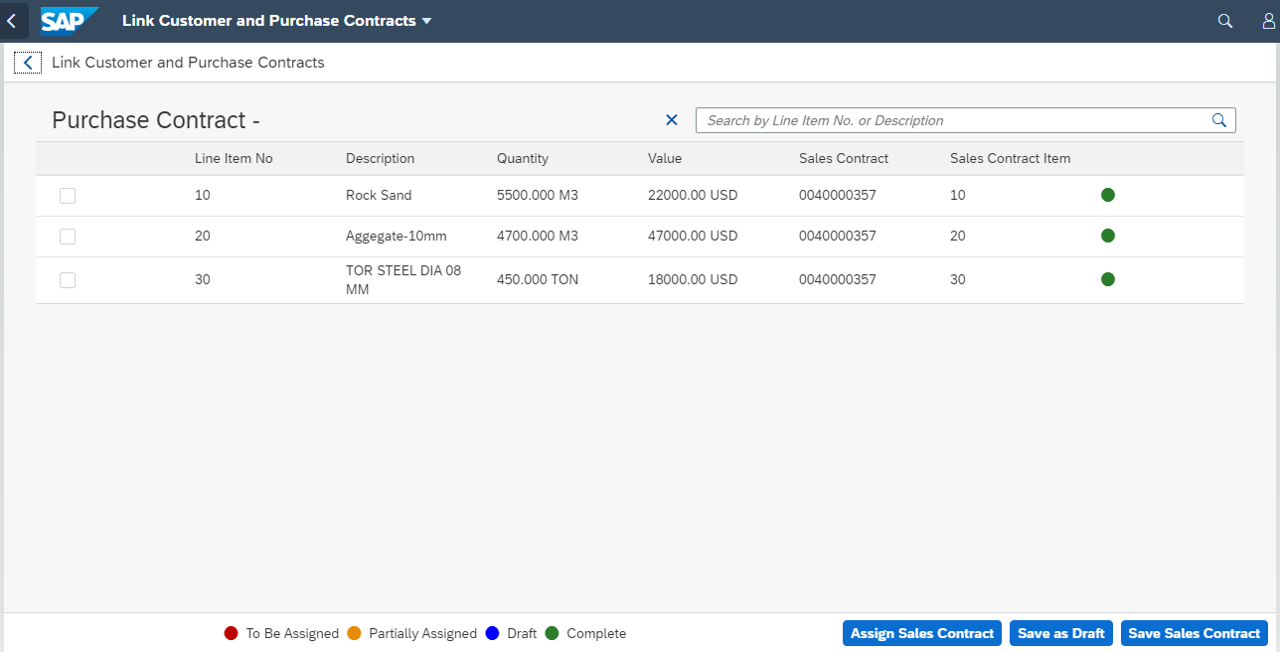Check the Aggegate-10mm line item checkbox
The image size is (1280, 652).
(67, 237)
